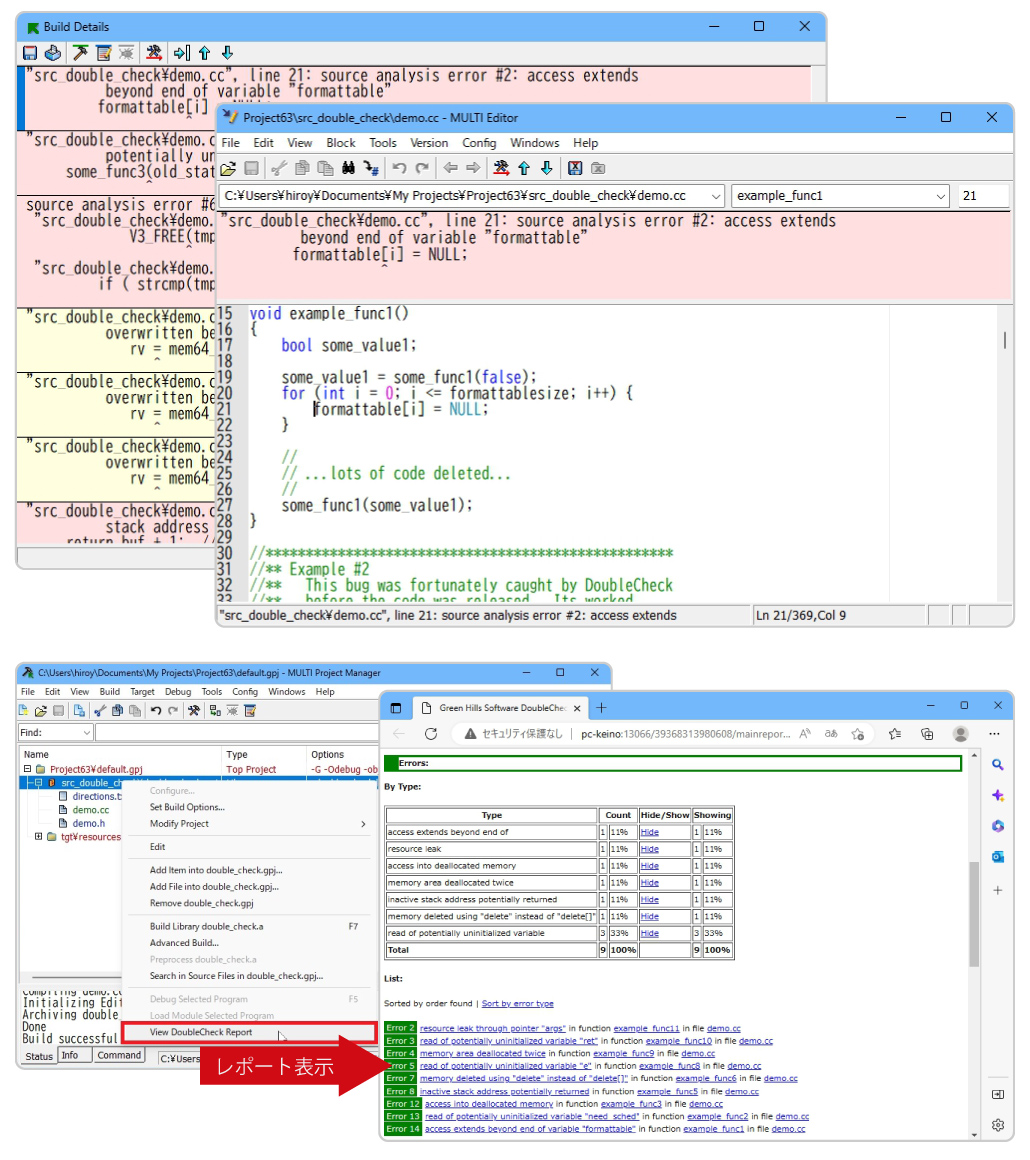Click the browser profile avatar icon
Viewport: 1030px width, 1160px height.
click(x=960, y=734)
